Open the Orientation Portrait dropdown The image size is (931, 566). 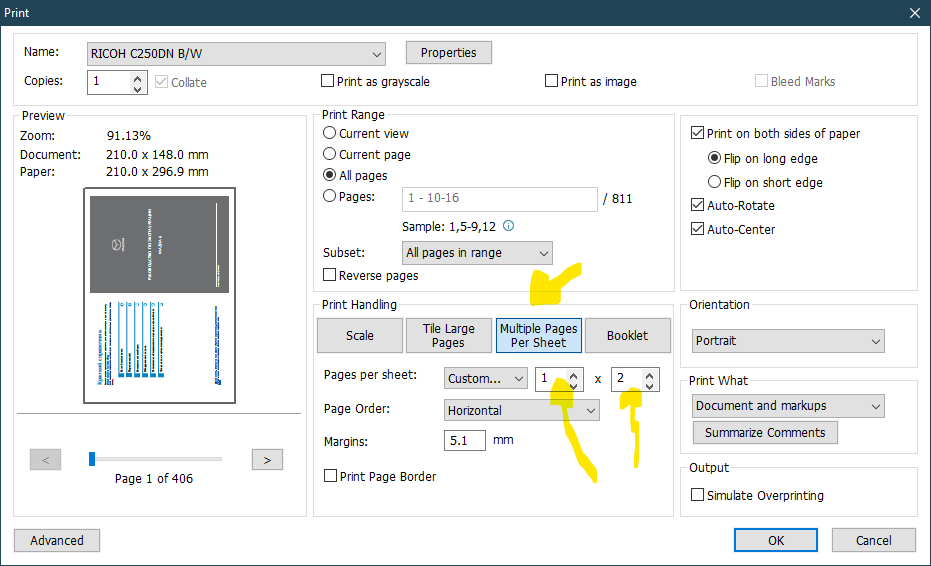(788, 341)
